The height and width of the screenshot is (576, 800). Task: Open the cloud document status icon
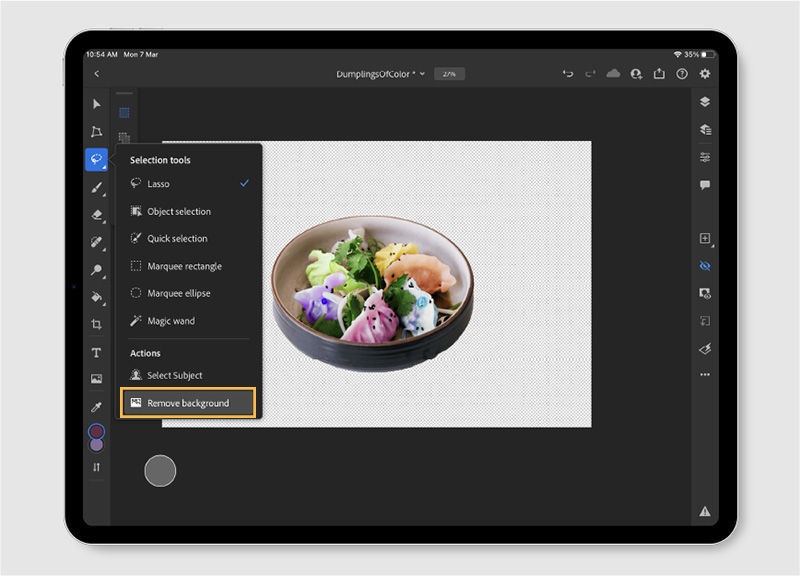tap(613, 74)
